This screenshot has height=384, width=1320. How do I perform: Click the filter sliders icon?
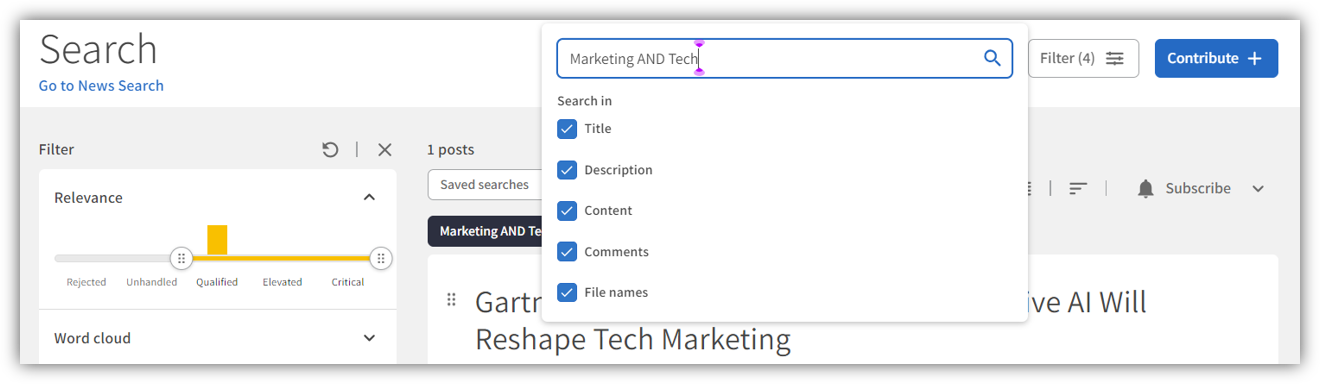click(x=1115, y=58)
